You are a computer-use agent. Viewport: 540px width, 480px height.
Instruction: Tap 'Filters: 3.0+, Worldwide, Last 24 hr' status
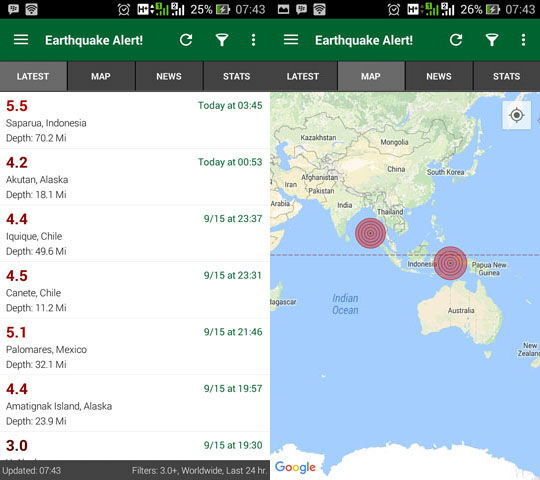[199, 470]
